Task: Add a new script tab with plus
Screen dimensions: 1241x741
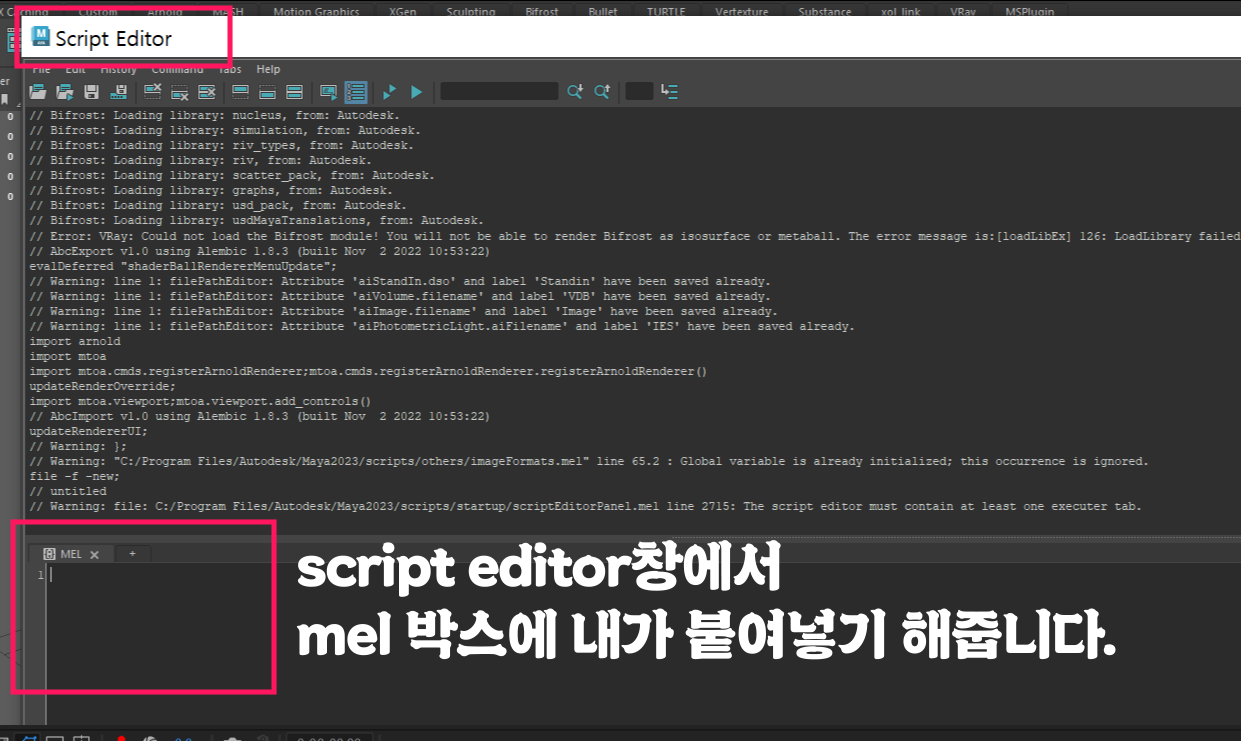Action: click(x=132, y=554)
